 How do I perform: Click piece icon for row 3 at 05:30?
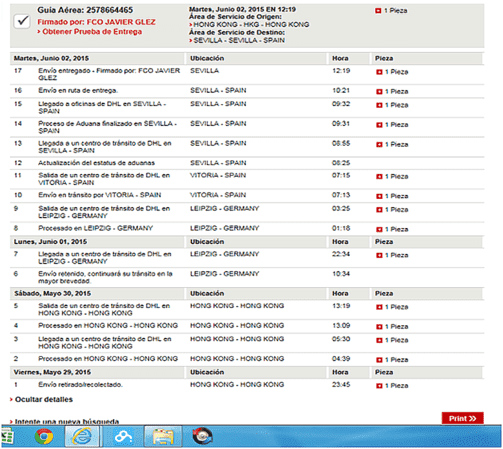[x=379, y=340]
